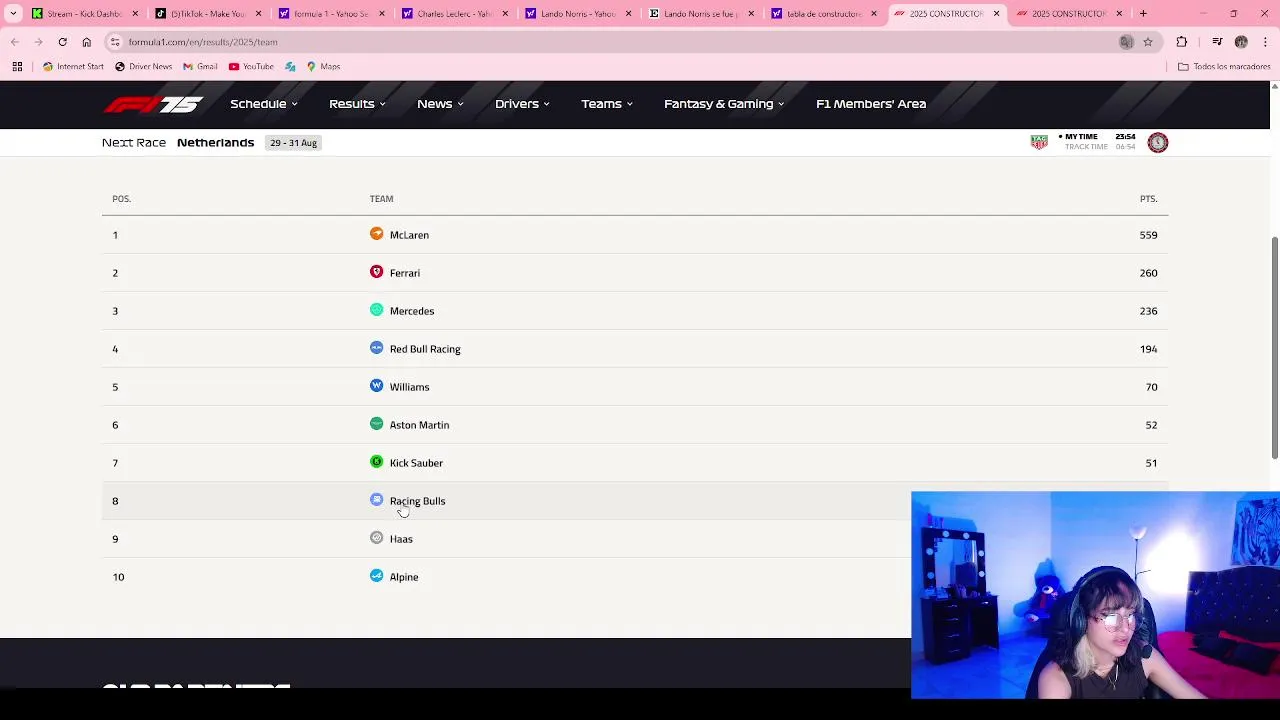The height and width of the screenshot is (720, 1280).
Task: Switch to the tabla de constructores tab
Action: click(x=824, y=14)
